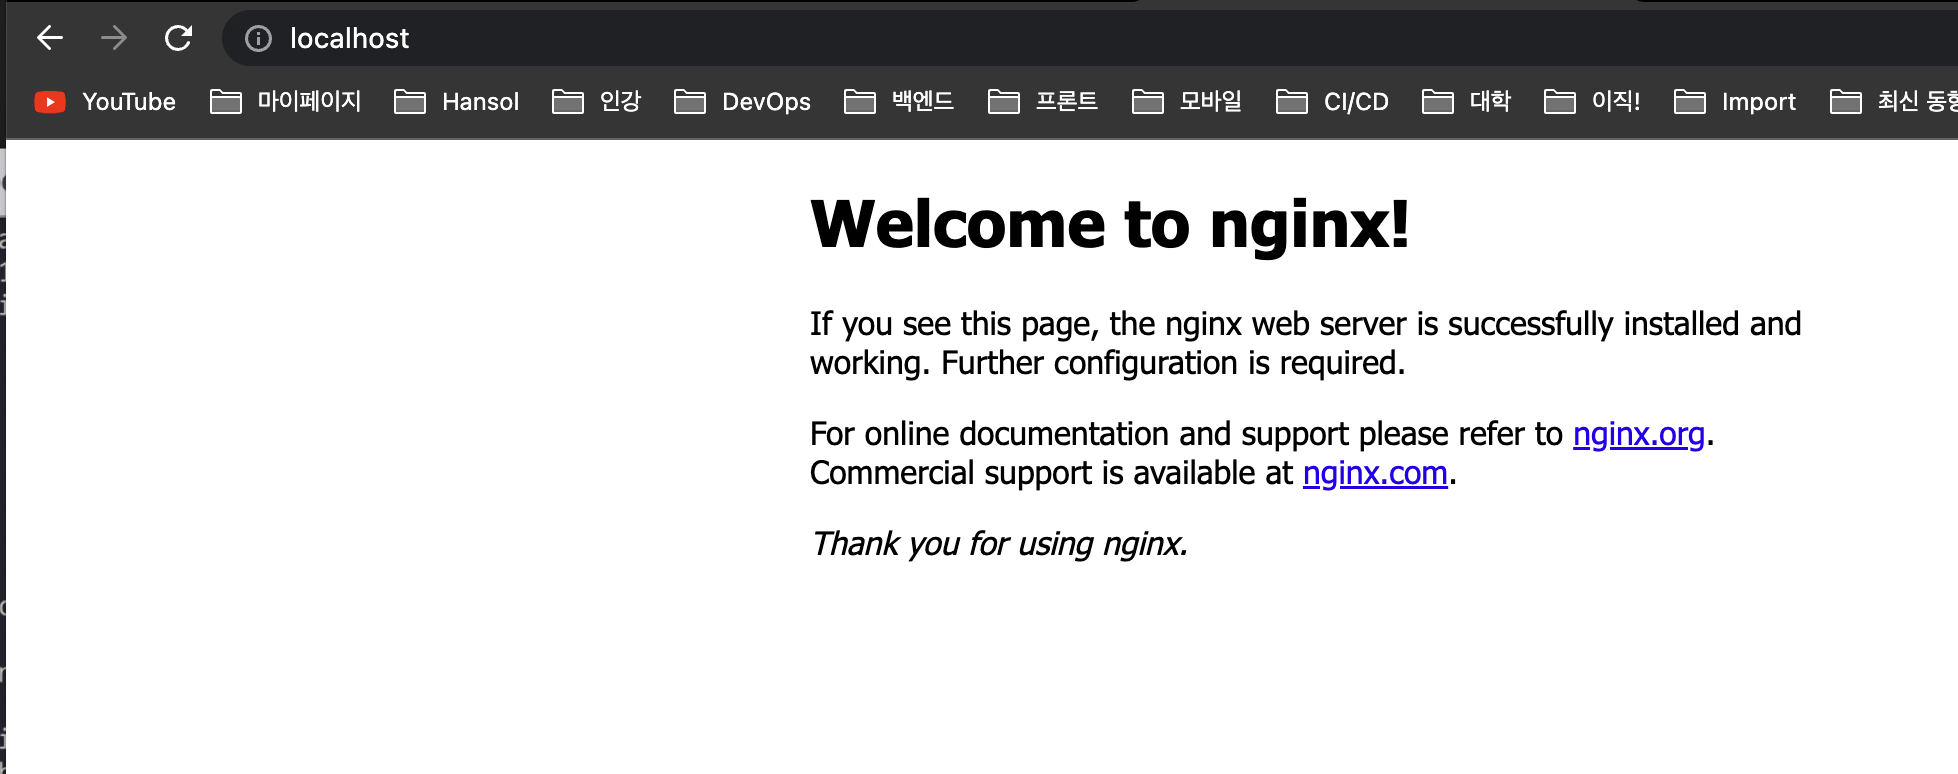Open the 최신 동향 bookmark folder
This screenshot has height=774, width=1958.
click(x=1893, y=101)
